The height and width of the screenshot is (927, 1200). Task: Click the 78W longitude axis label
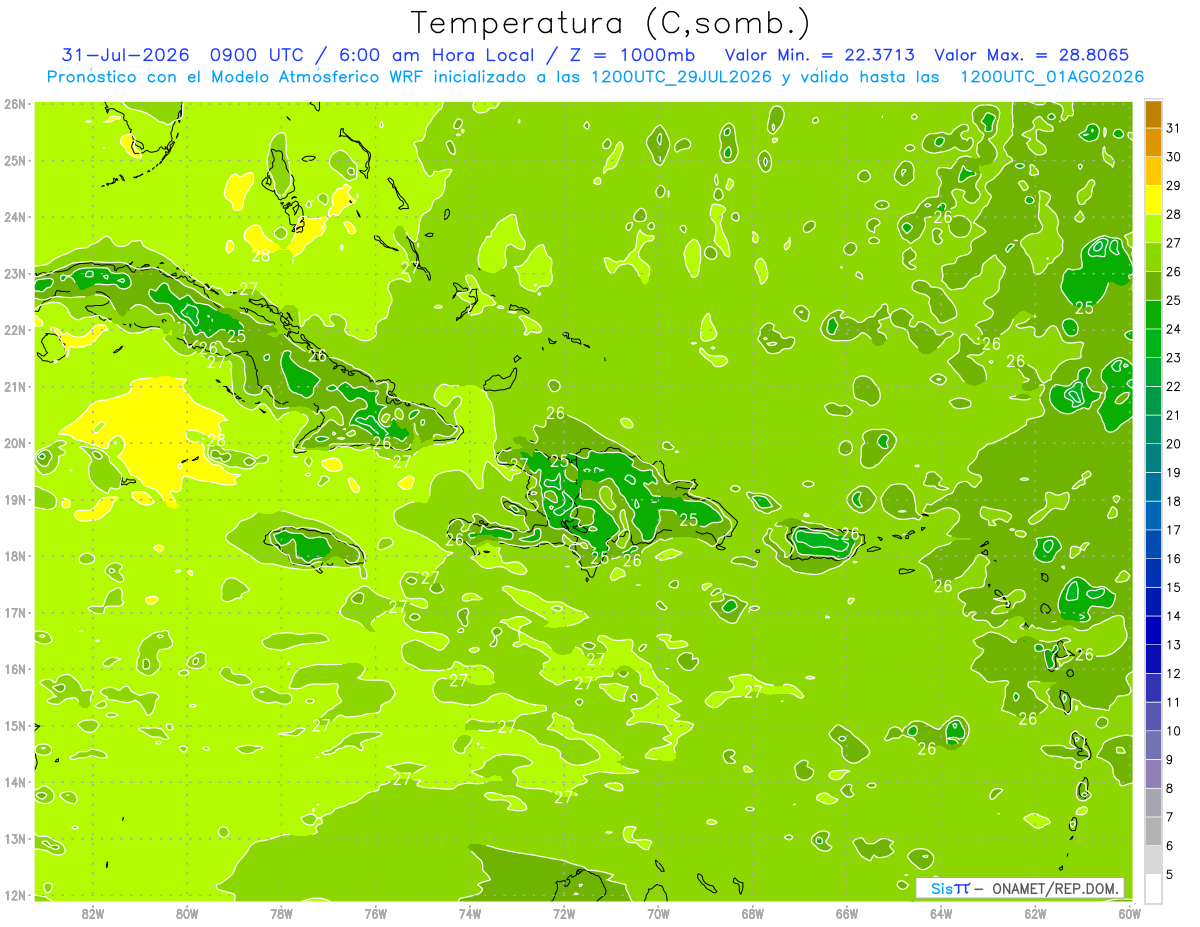tap(281, 912)
